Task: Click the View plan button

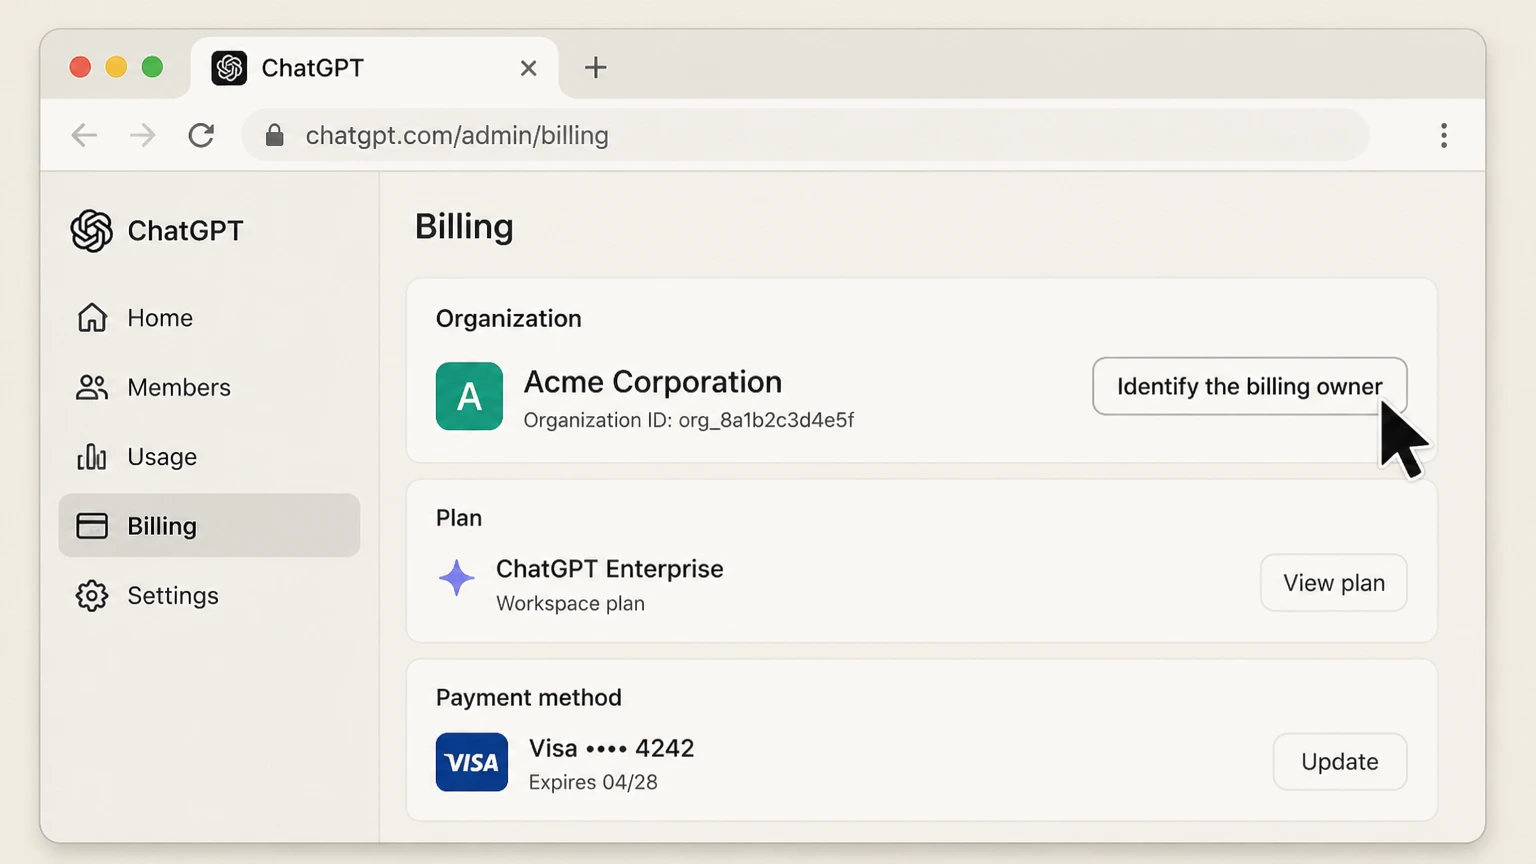Action: coord(1334,583)
